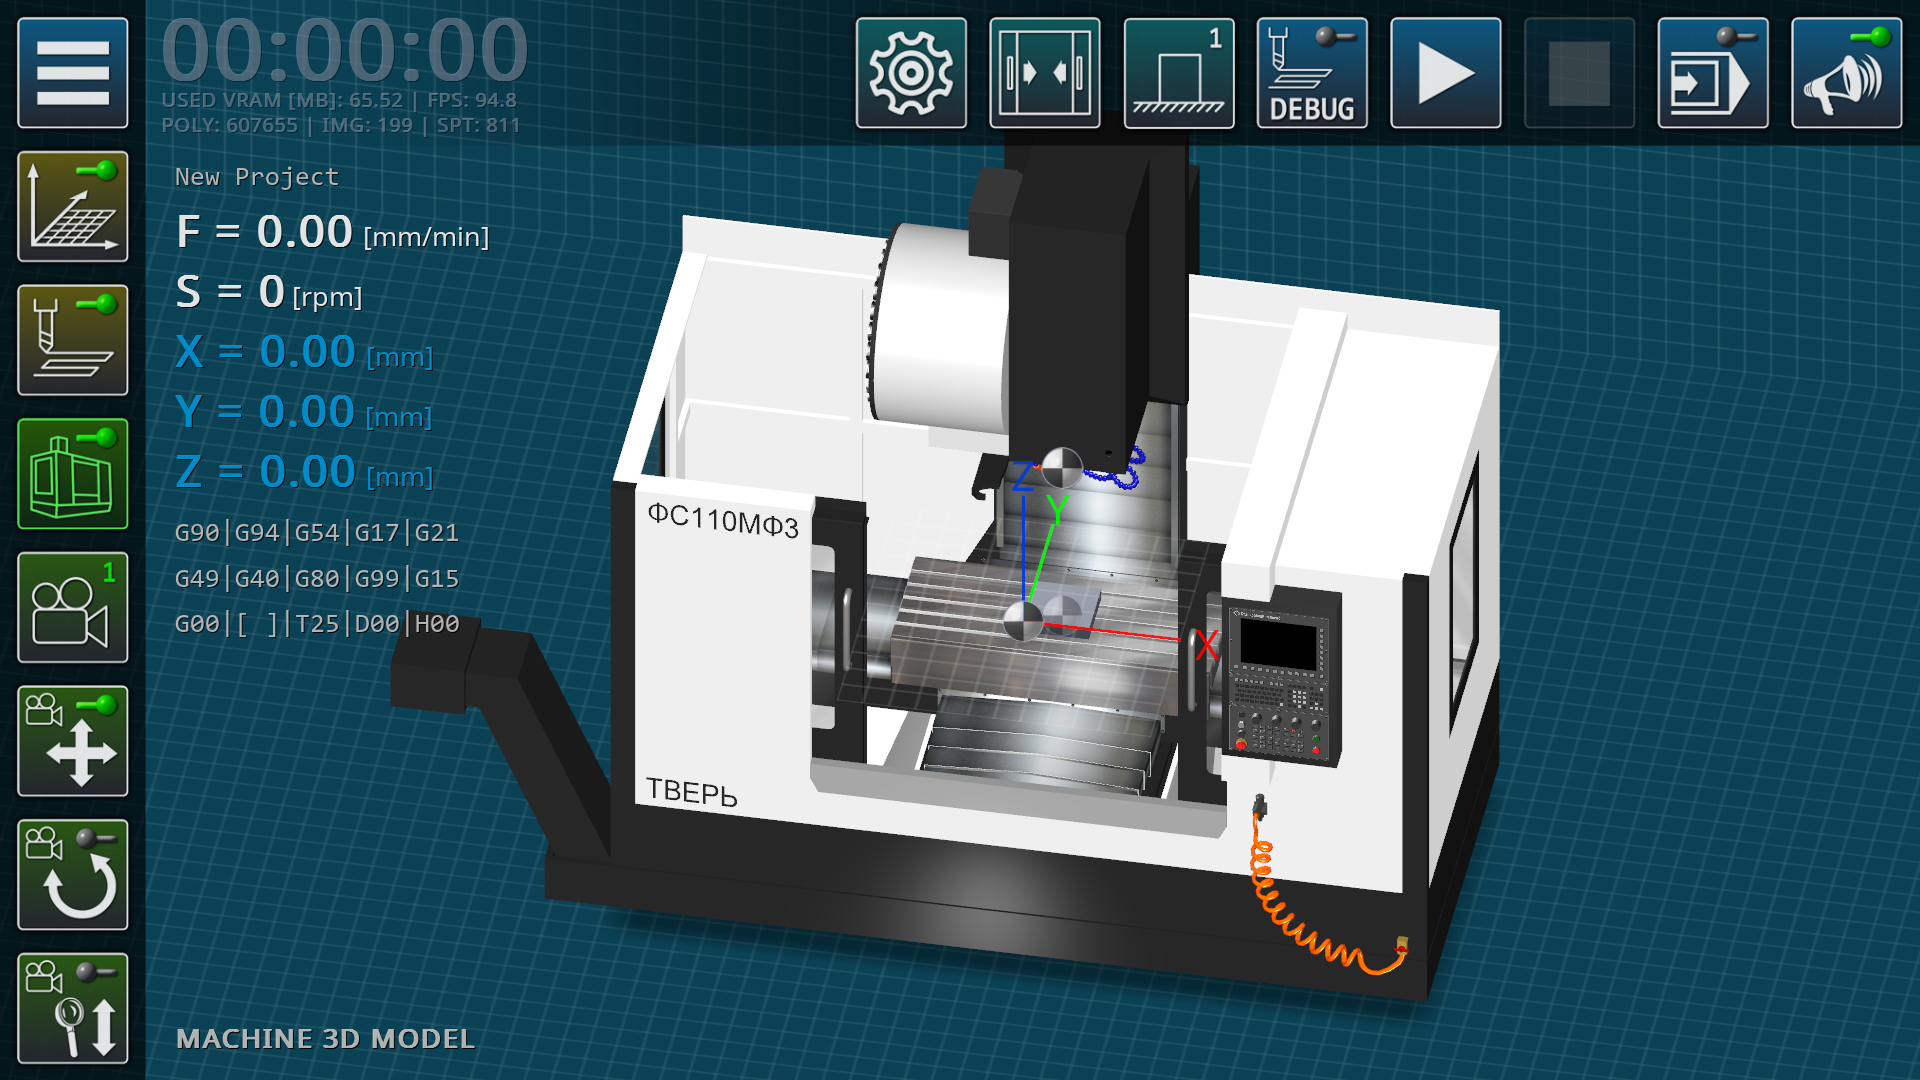
Task: Open the simulator settings gear
Action: [910, 73]
